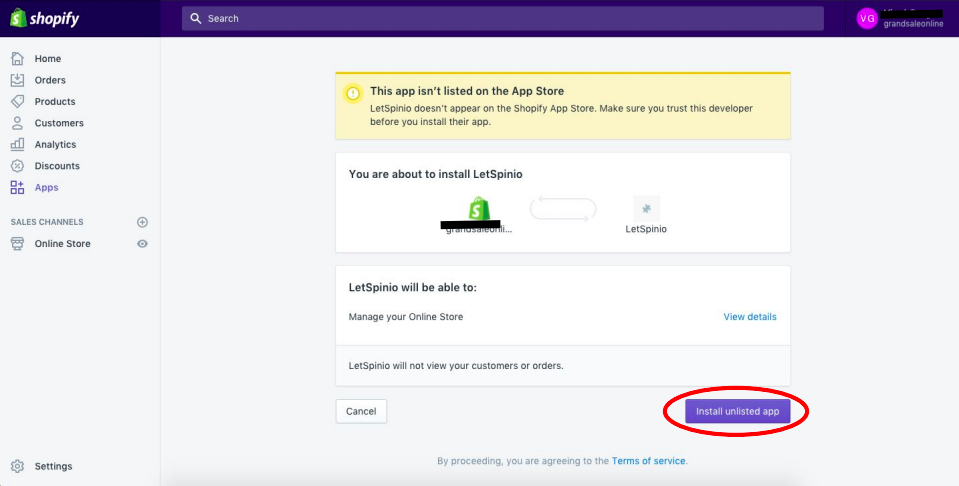Screen dimensions: 959x486
Task: Click the LetSpinio label under app icon
Action: tap(646, 229)
